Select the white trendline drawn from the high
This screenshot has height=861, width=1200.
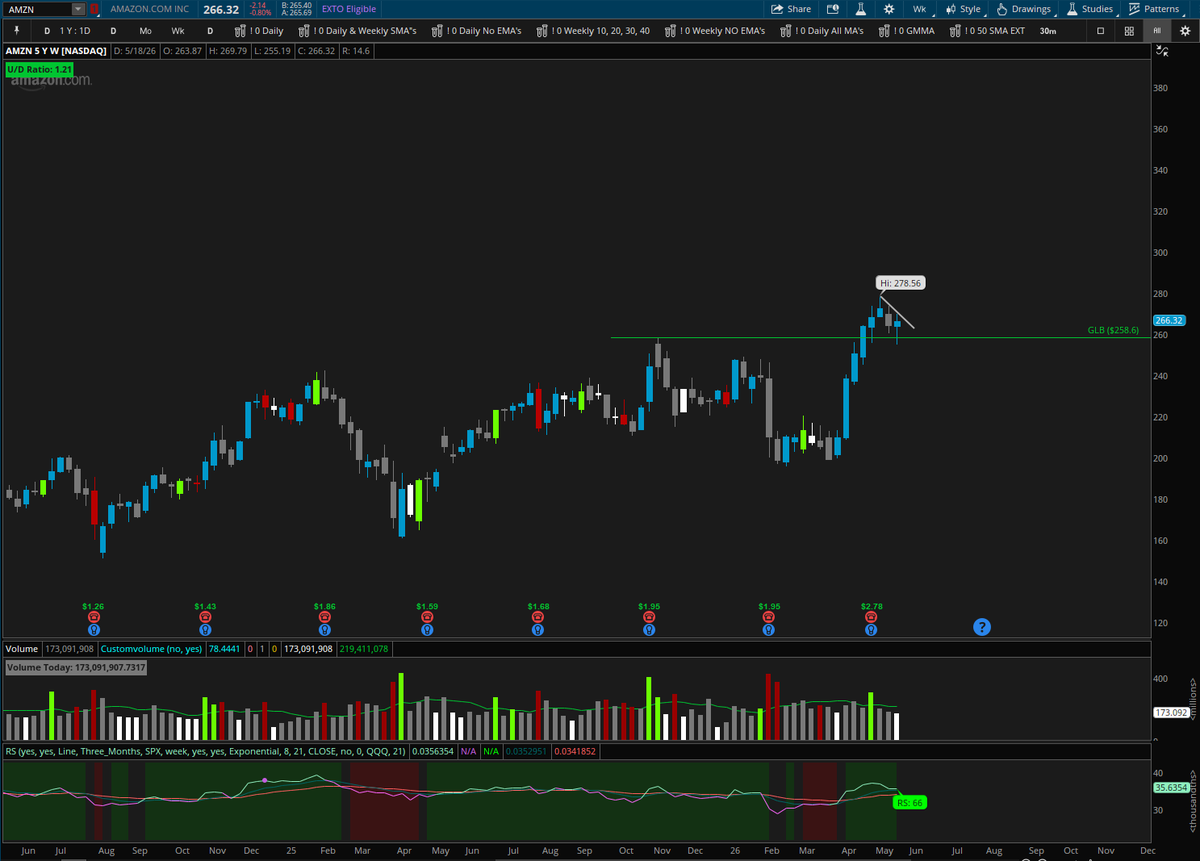point(898,313)
